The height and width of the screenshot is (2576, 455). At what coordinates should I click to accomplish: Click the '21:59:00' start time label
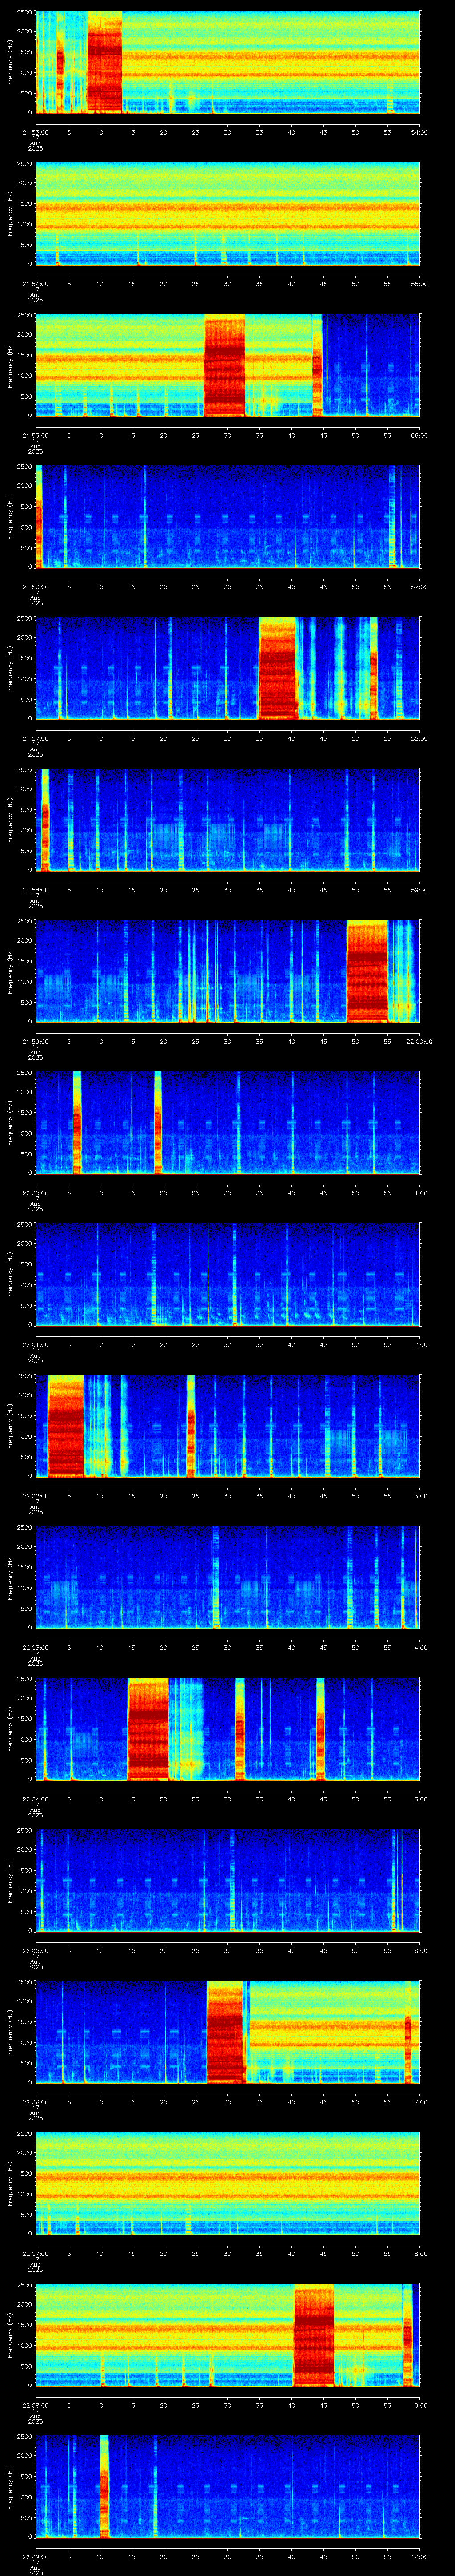(x=36, y=1041)
